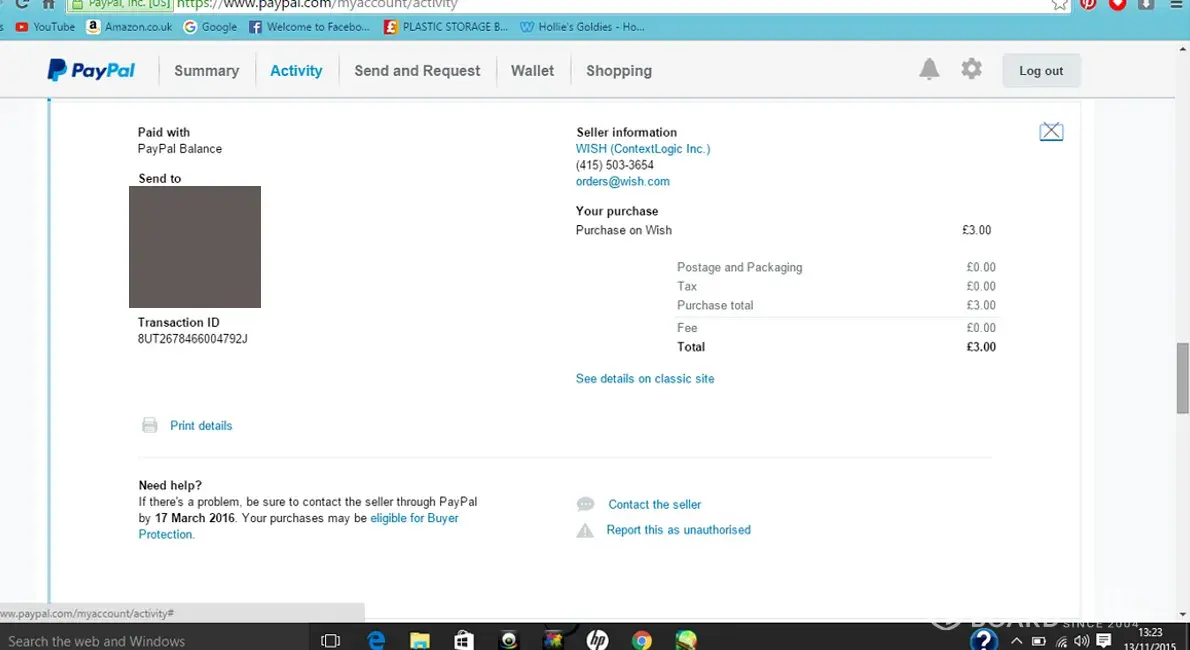1190x650 pixels.
Task: Go to the Summary tab
Action: [x=206, y=71]
